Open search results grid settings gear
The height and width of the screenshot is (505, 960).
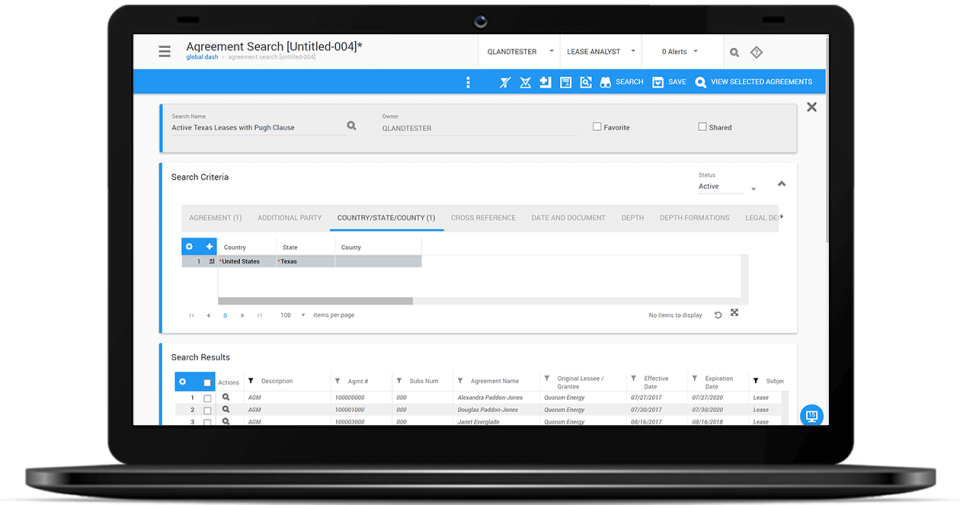click(182, 381)
